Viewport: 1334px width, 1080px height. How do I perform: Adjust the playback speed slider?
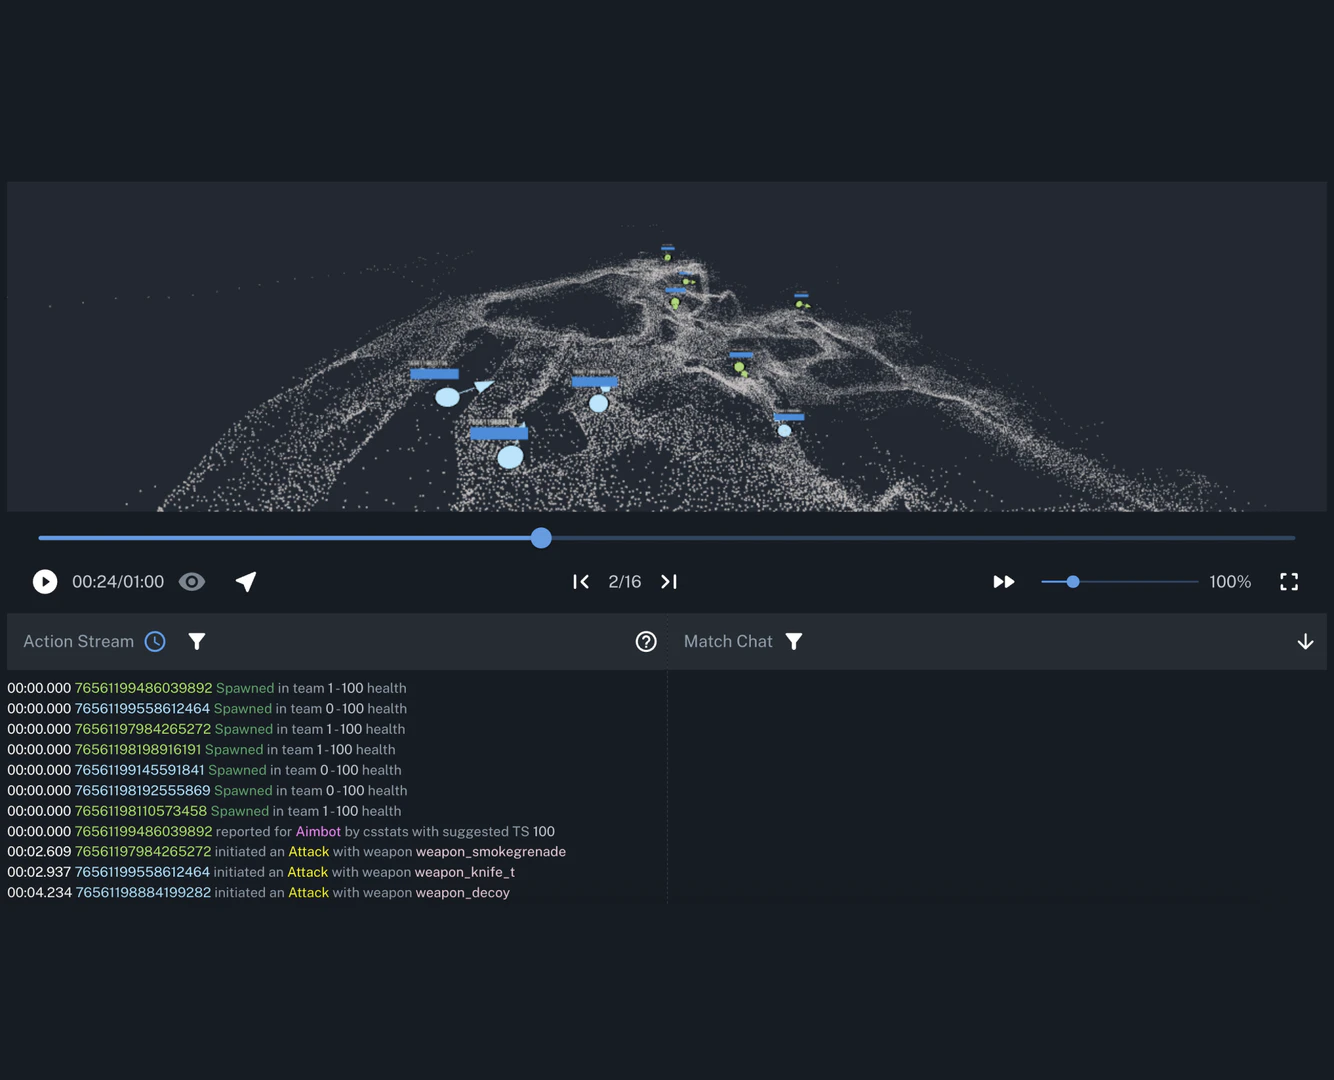[1073, 581]
